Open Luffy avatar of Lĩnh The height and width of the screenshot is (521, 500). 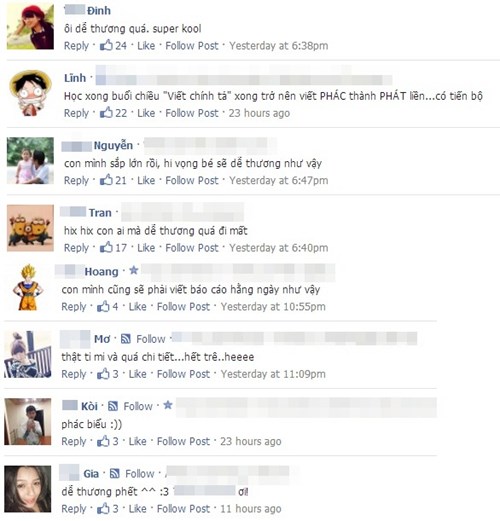(30, 93)
